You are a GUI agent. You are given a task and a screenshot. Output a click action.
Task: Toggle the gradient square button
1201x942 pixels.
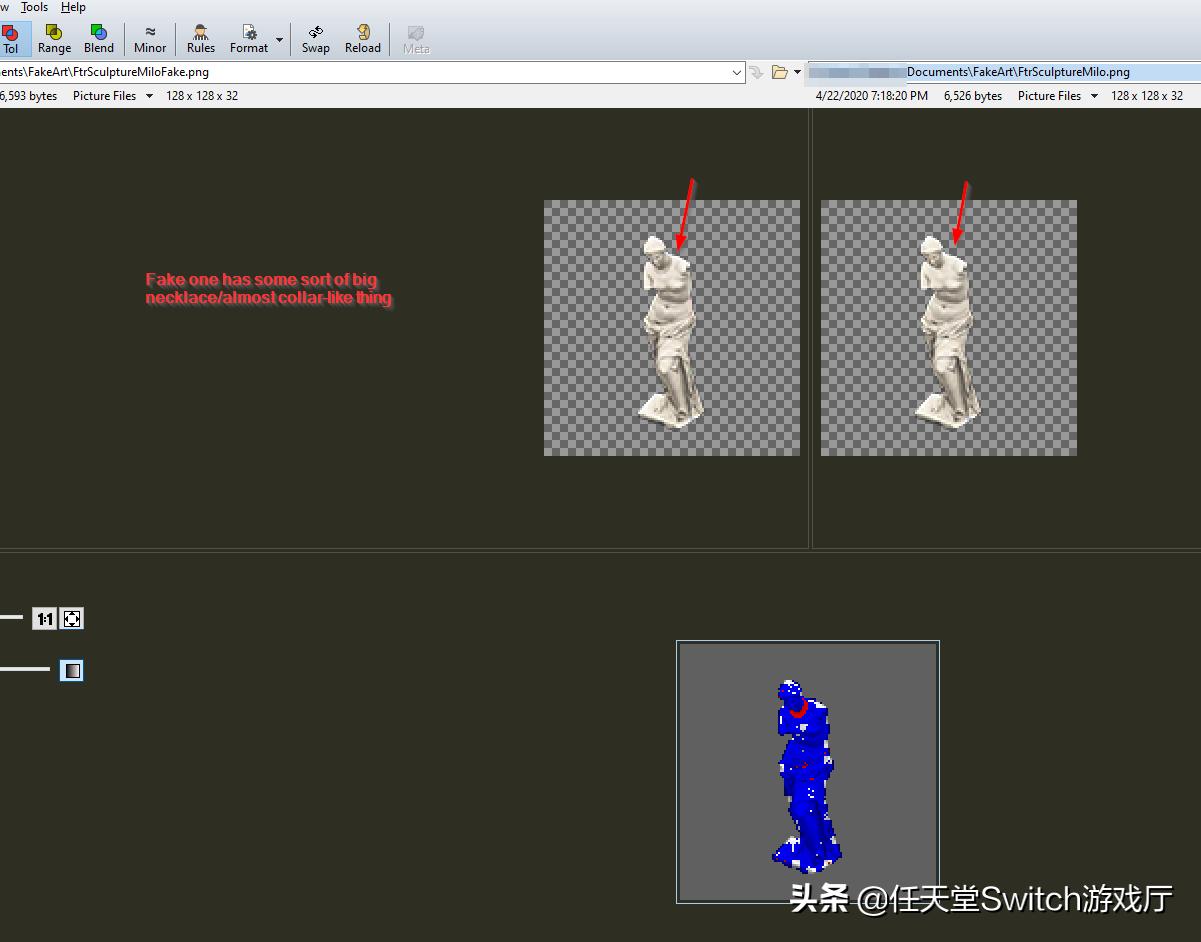(72, 670)
